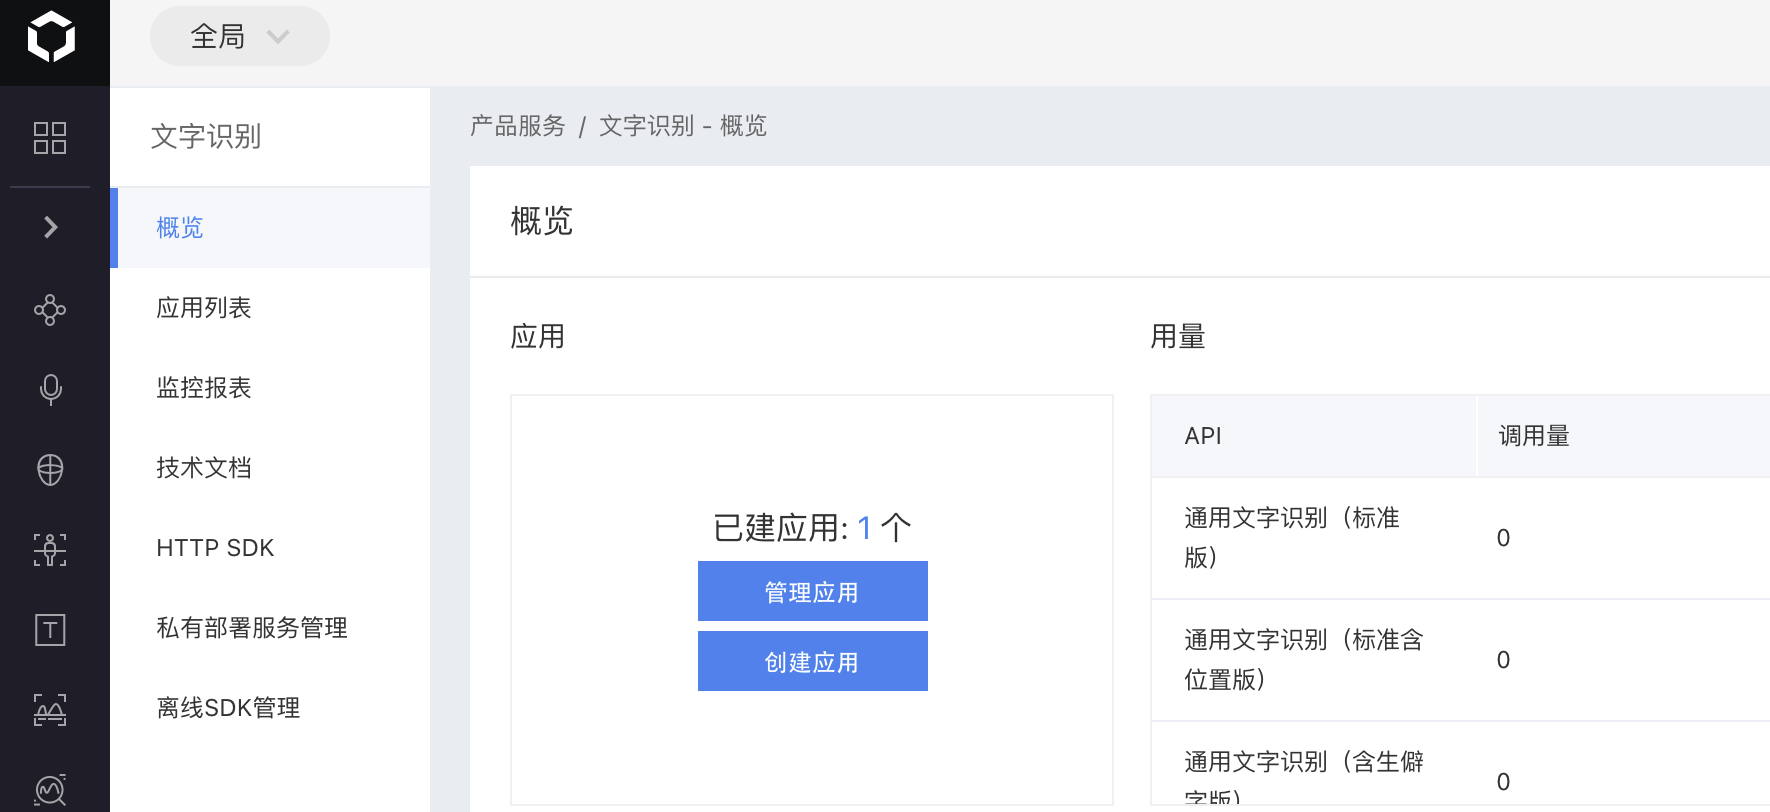Open the 全局 region dropdown
Screen dimensions: 1770x812
tap(239, 37)
